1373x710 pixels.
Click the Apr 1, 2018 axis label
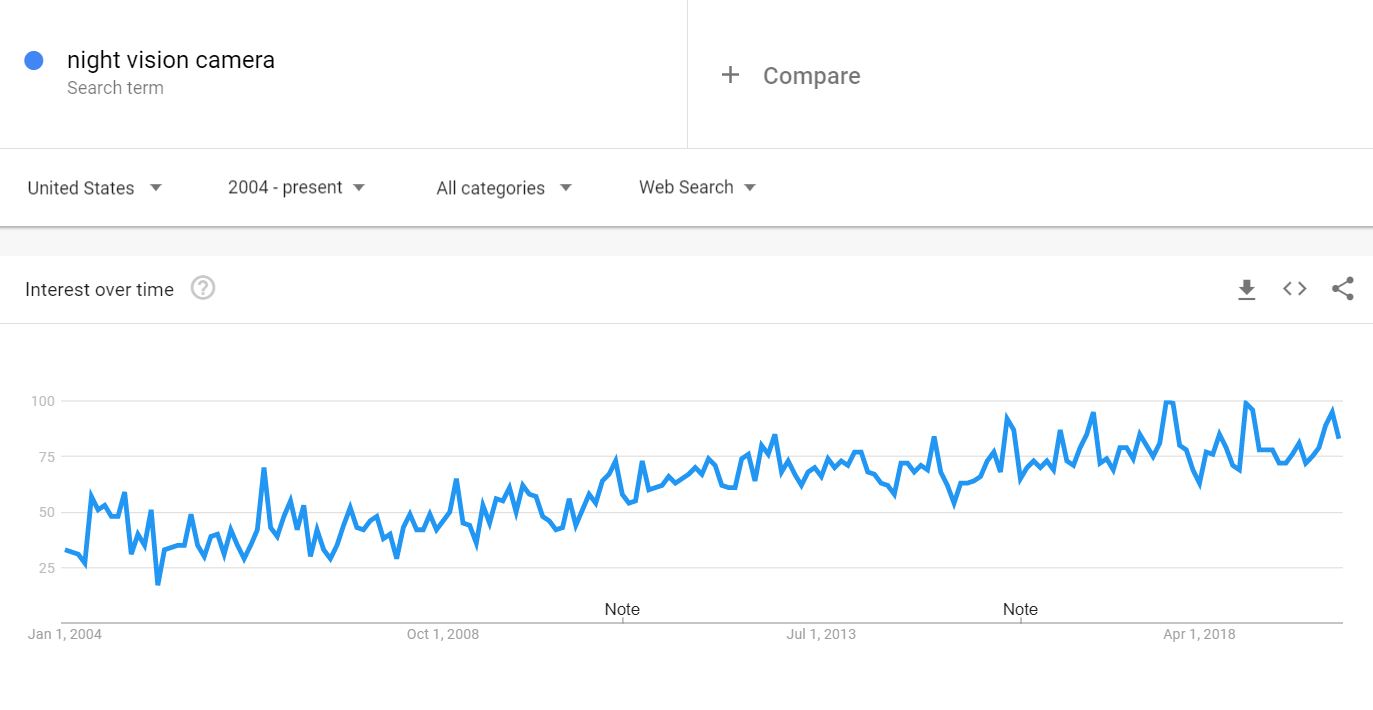coord(1199,634)
